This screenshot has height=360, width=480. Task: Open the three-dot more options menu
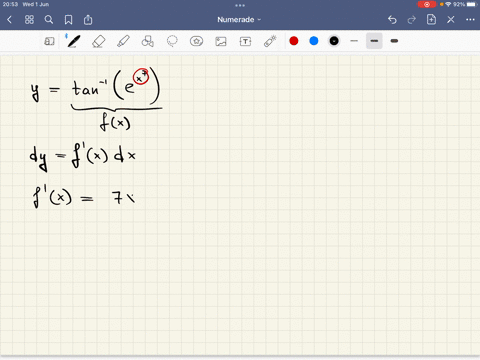click(470, 20)
